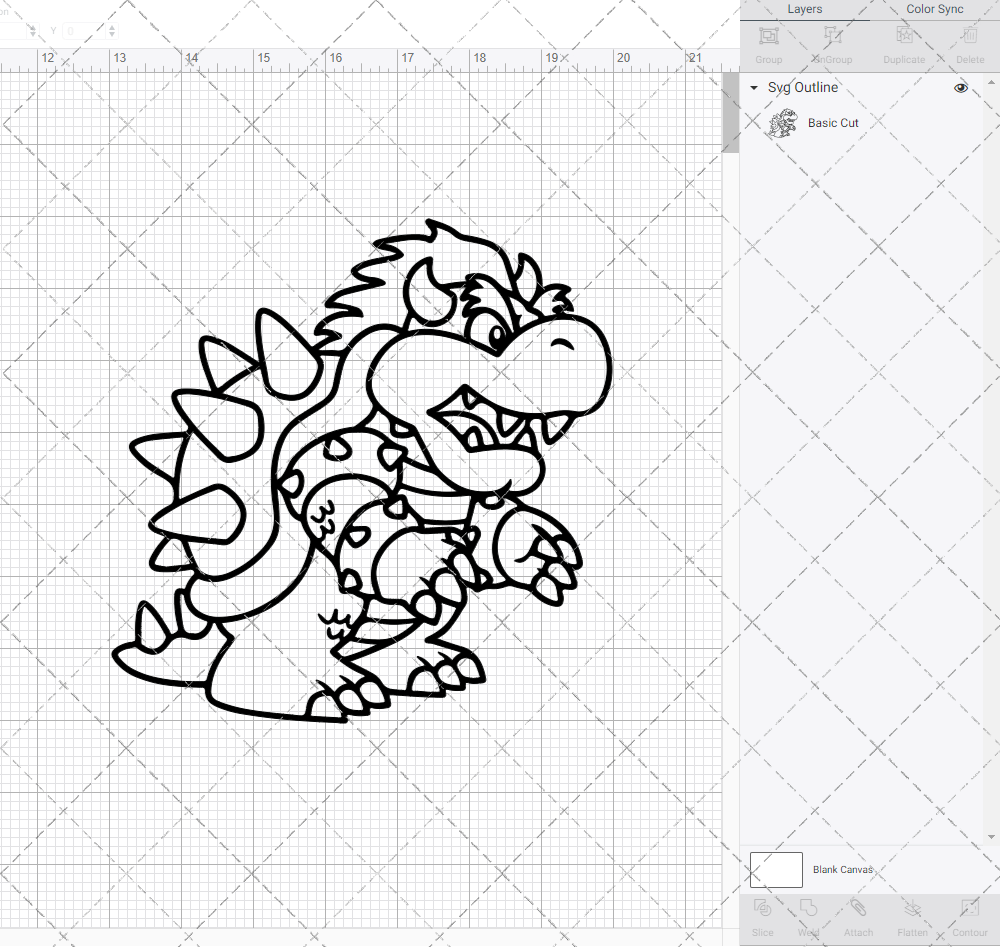Collapse the Svg Outline group
Screen dimensions: 1000x947
(753, 88)
